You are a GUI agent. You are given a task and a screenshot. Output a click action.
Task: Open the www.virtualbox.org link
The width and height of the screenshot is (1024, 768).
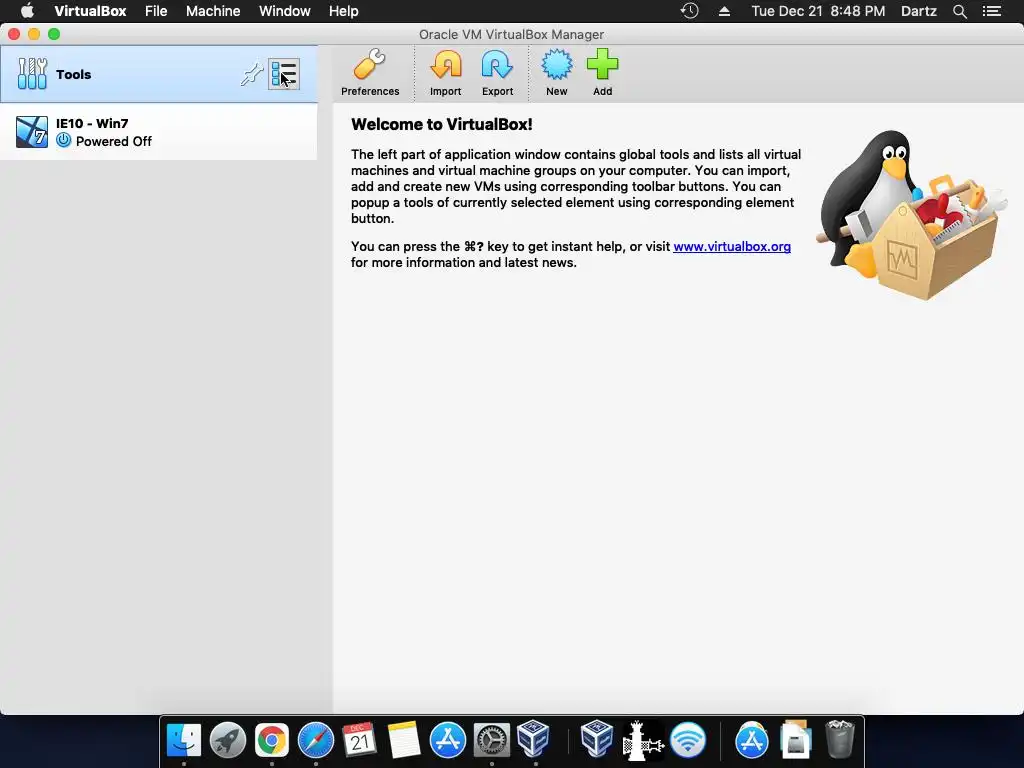(731, 247)
